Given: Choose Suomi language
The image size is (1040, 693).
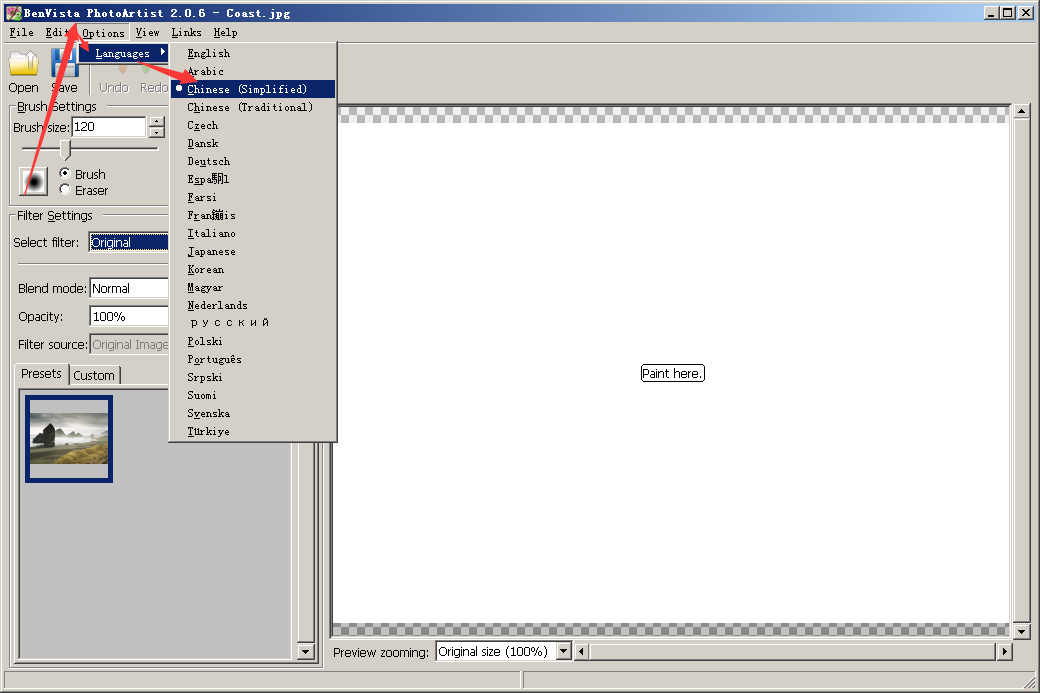Looking at the screenshot, I should (x=253, y=395).
